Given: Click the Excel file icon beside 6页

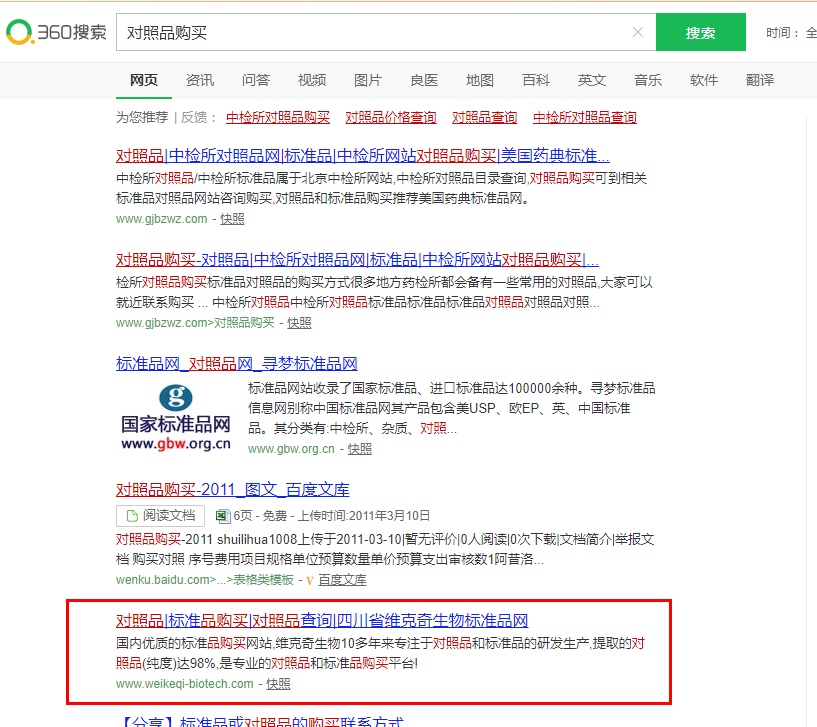Looking at the screenshot, I should (x=221, y=515).
